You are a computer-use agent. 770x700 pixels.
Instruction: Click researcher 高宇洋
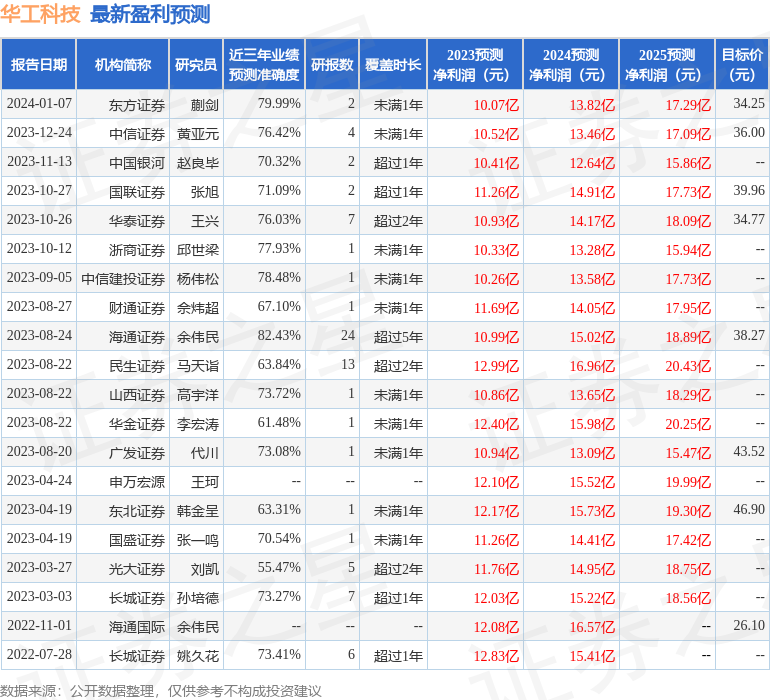[198, 395]
